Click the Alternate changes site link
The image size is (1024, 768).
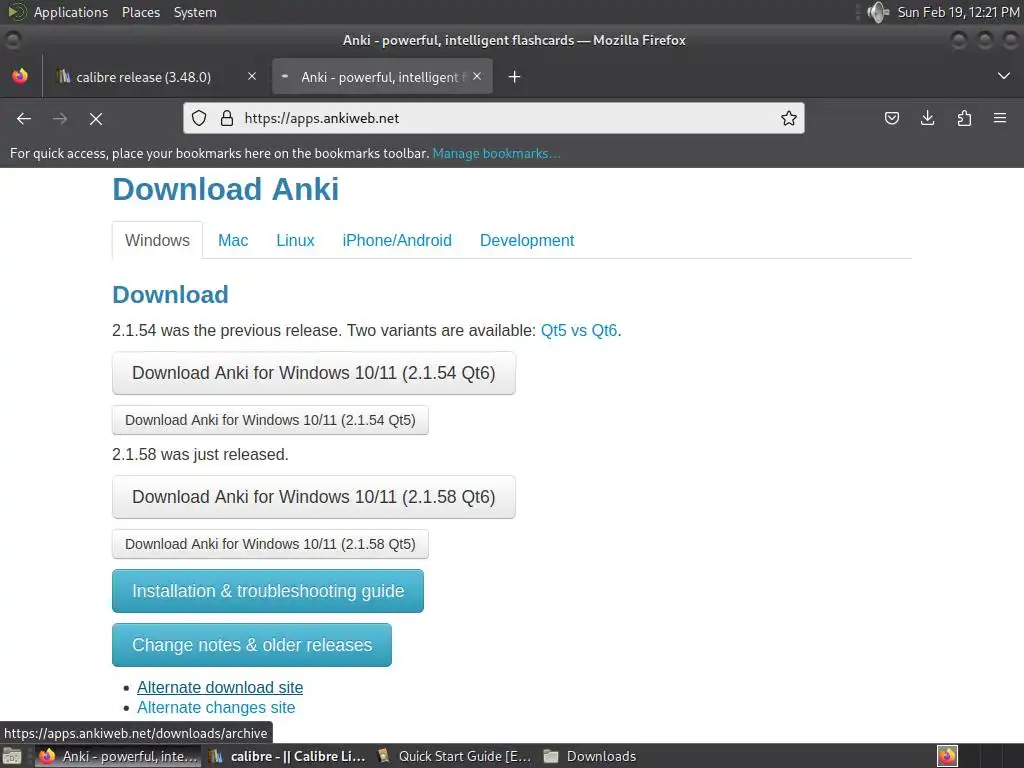point(216,708)
